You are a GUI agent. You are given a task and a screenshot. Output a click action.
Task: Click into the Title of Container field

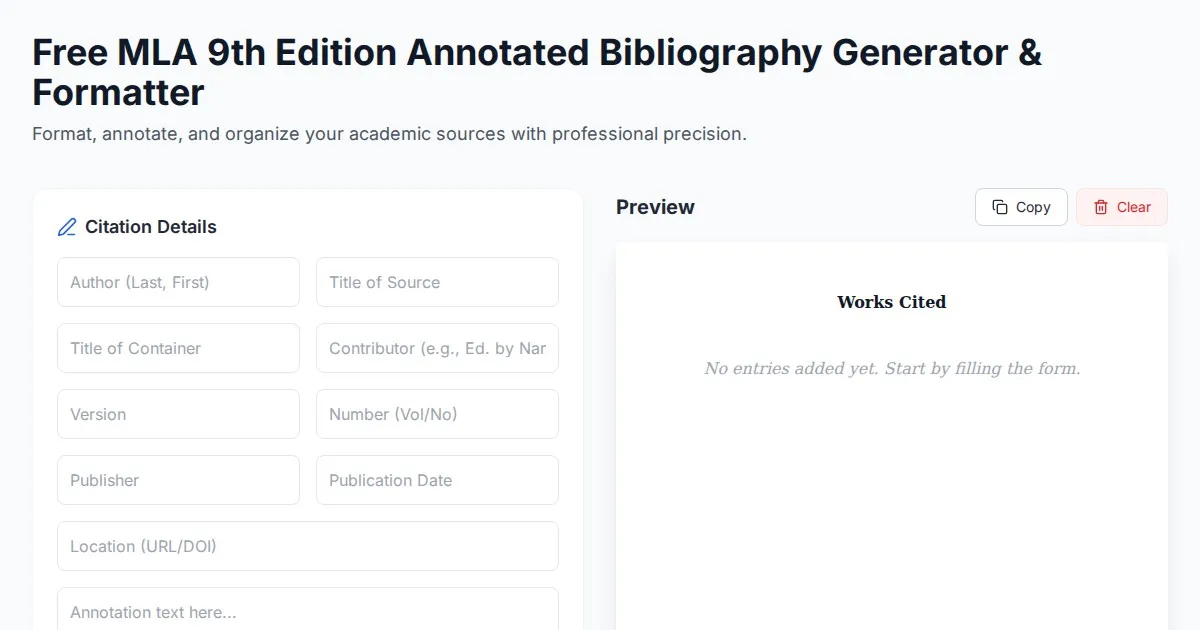point(178,348)
